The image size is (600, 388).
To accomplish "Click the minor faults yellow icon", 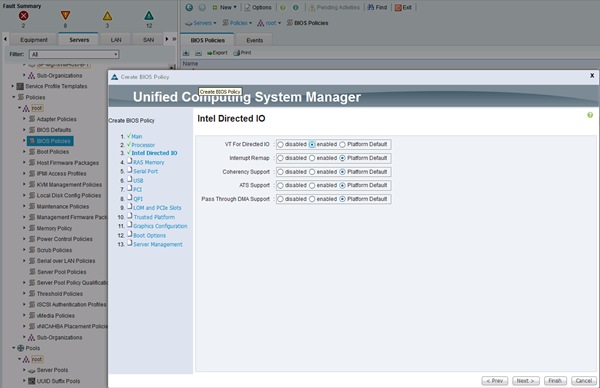I will click(108, 16).
